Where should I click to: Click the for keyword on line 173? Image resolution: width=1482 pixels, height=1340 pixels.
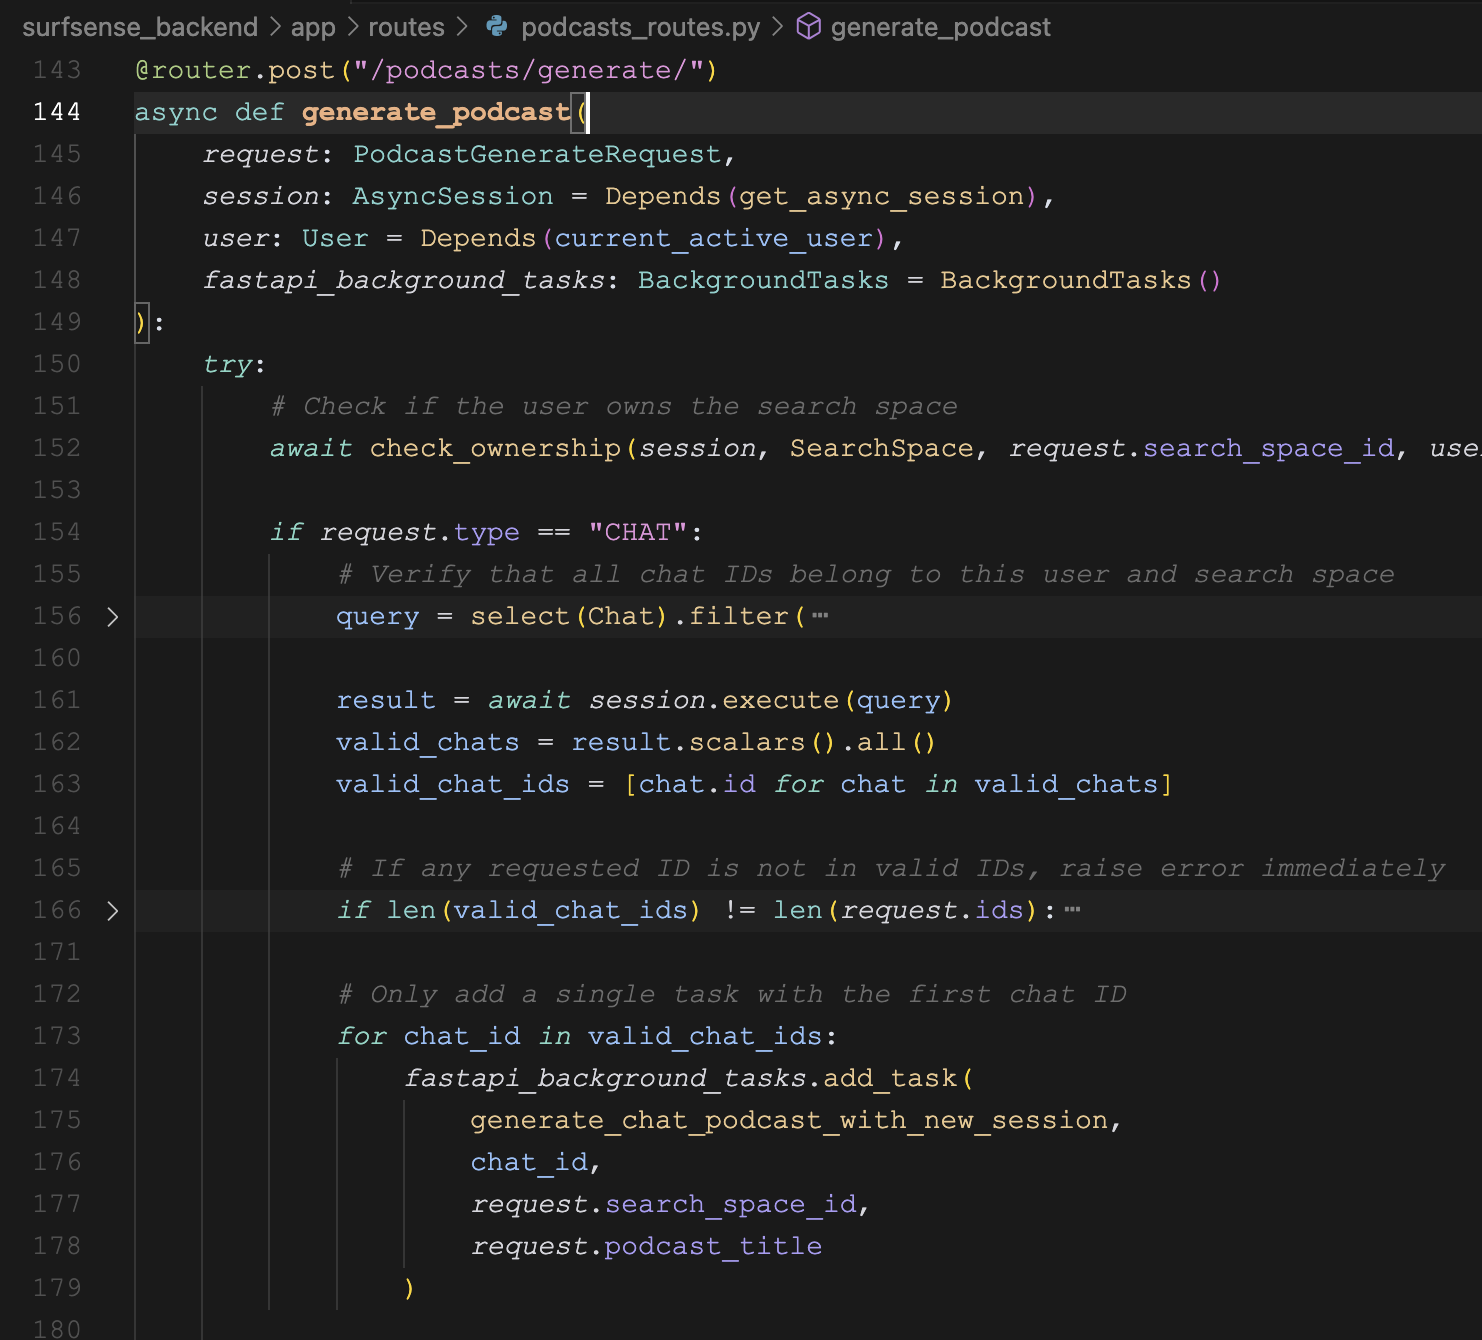click(361, 1036)
